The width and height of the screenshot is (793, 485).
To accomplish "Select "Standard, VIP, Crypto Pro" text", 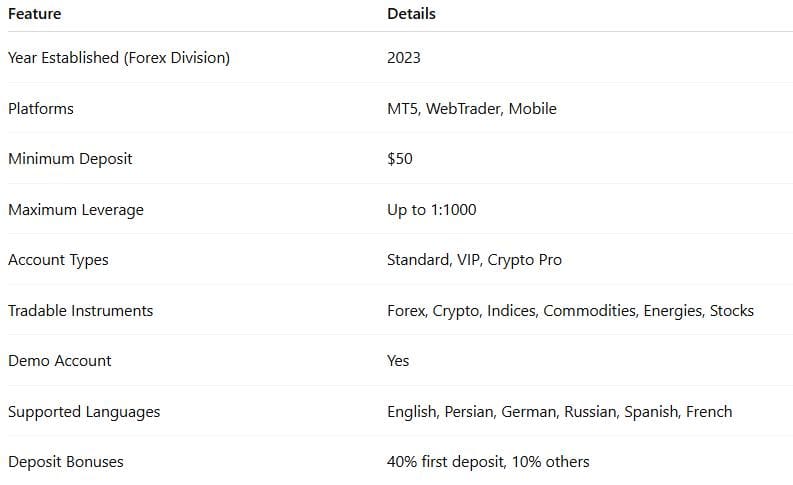I will tap(474, 260).
